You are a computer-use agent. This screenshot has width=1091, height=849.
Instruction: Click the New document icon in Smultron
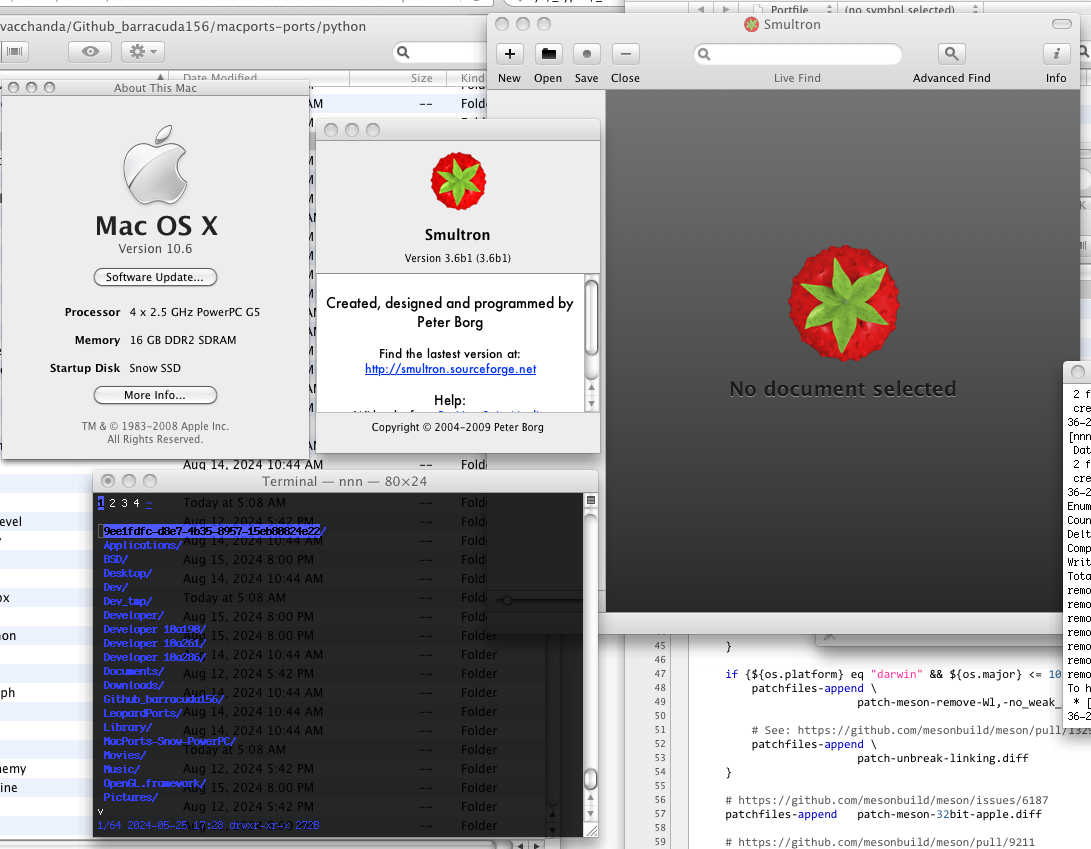(509, 54)
